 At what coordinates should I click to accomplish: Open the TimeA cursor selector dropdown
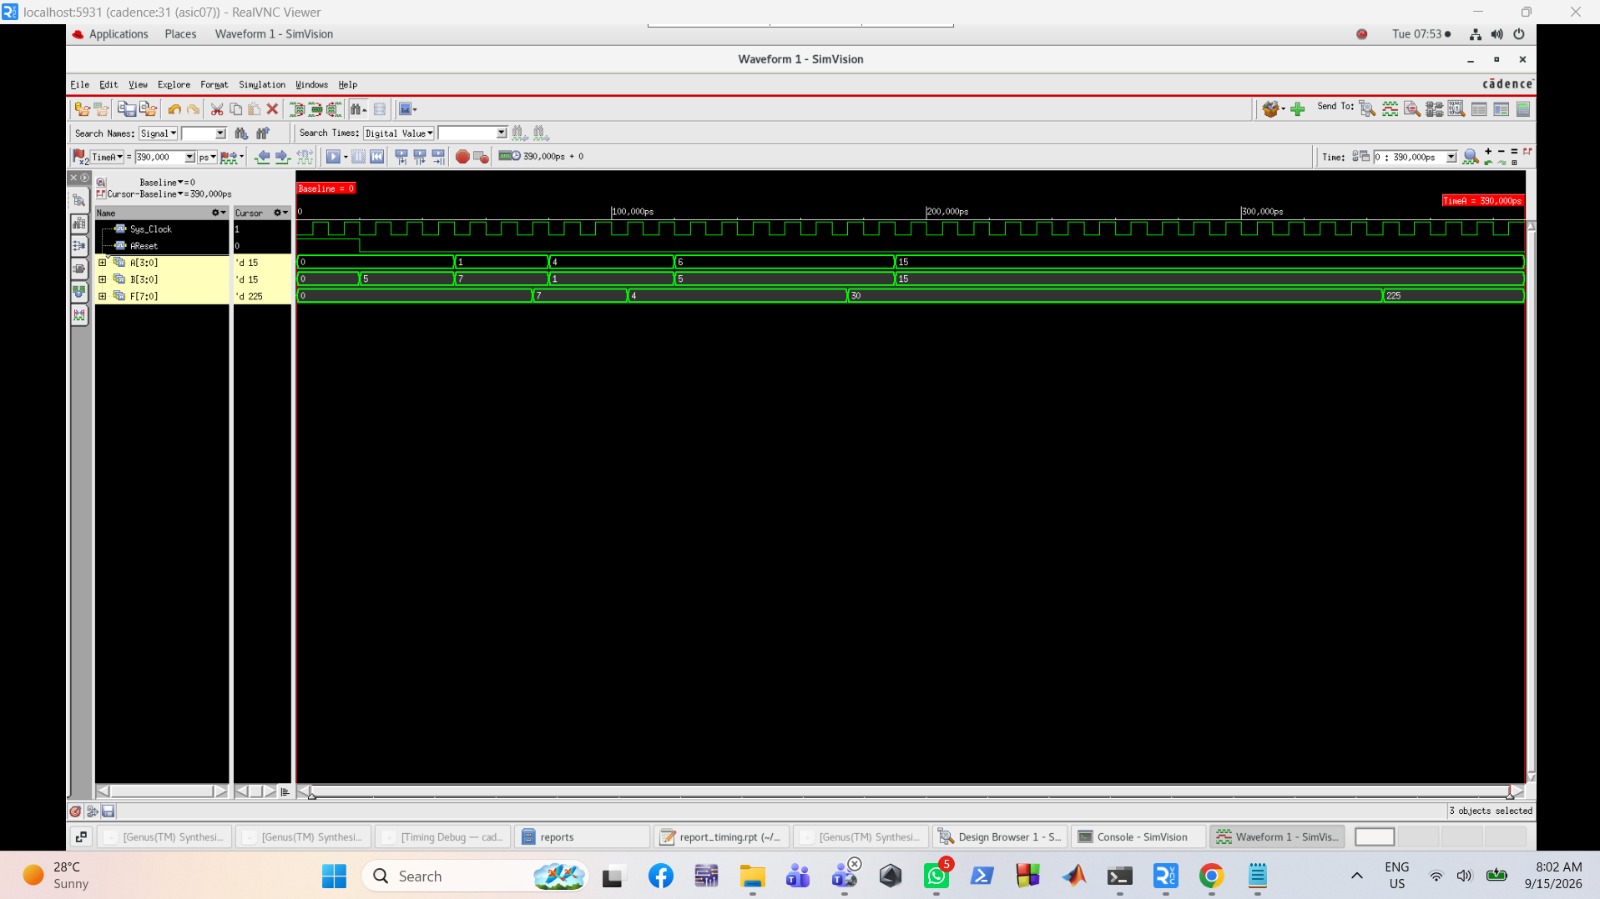point(107,157)
